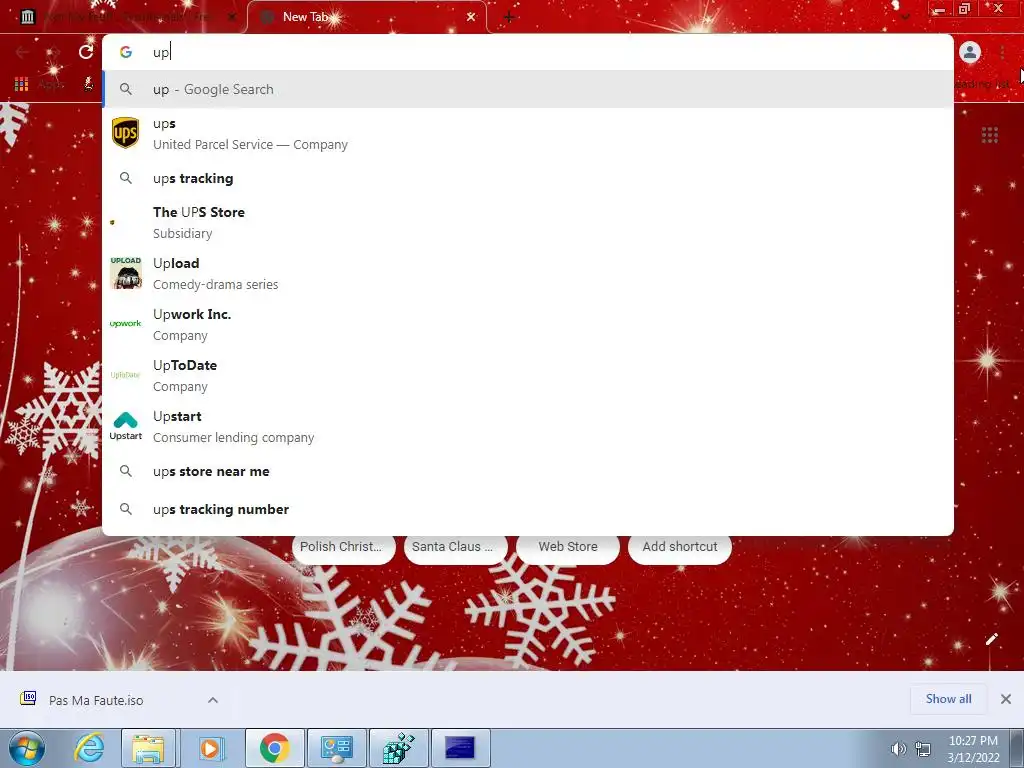The image size is (1024, 768).
Task: Open the Chrome profile avatar
Action: [x=970, y=52]
